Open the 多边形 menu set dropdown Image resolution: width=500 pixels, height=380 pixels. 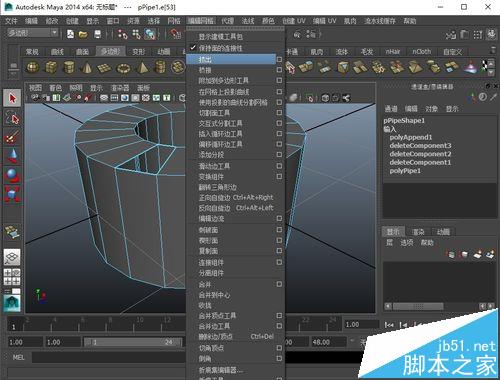(32, 33)
